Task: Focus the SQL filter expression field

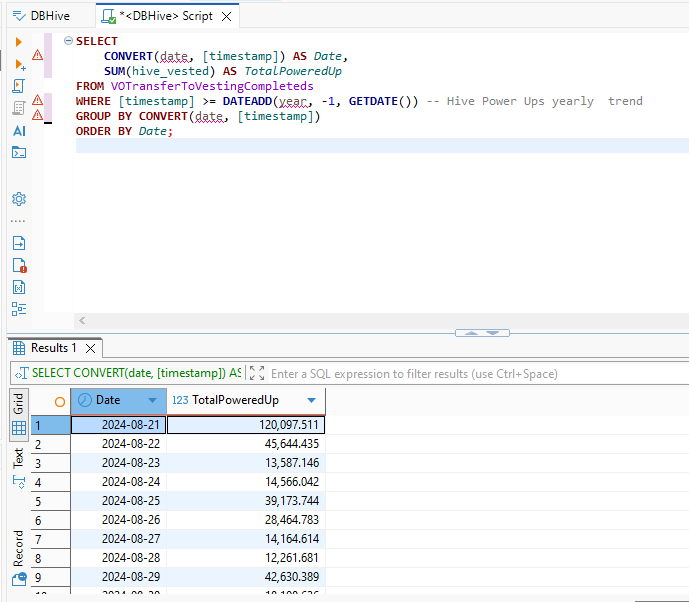Action: point(479,374)
